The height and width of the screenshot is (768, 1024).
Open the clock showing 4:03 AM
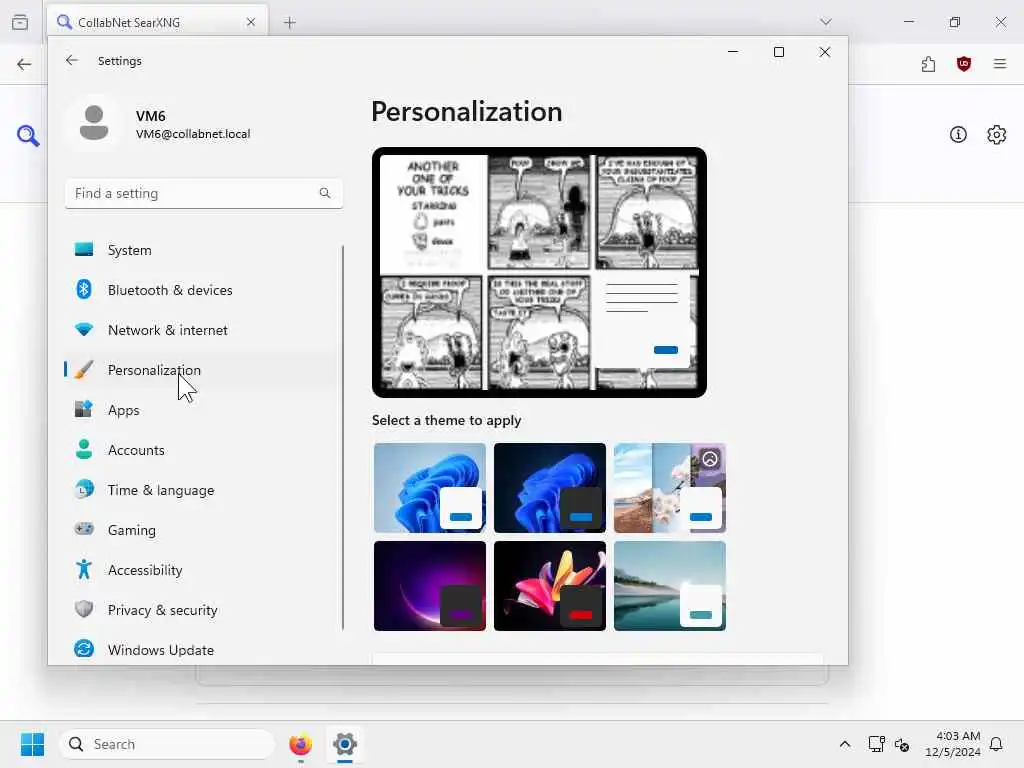click(x=953, y=744)
